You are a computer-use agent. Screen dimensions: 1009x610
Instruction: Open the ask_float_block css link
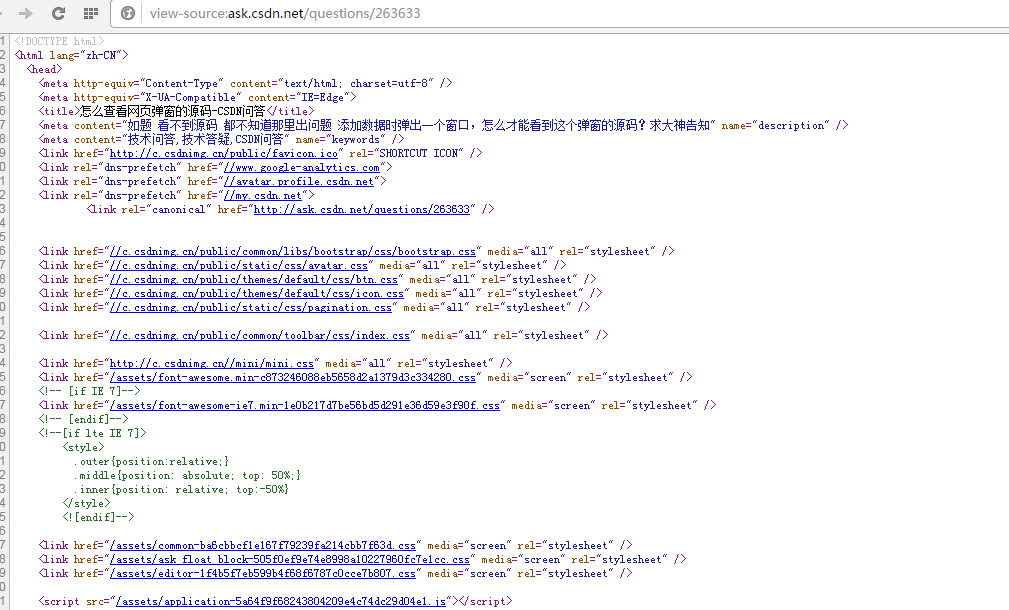click(x=290, y=560)
